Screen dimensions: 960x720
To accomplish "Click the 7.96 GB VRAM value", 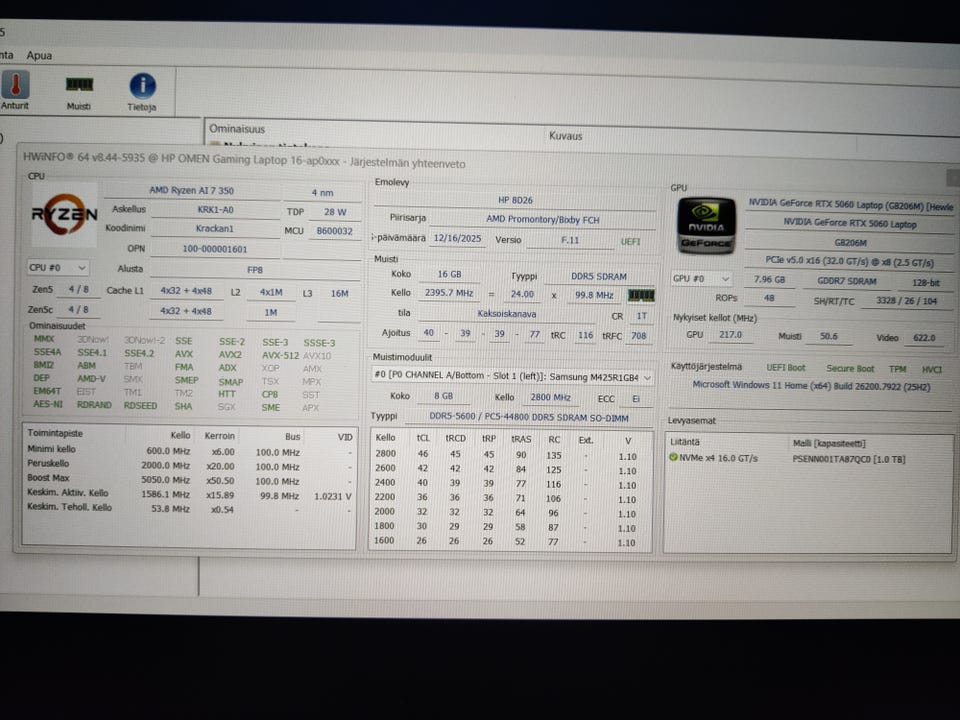I will (x=770, y=279).
